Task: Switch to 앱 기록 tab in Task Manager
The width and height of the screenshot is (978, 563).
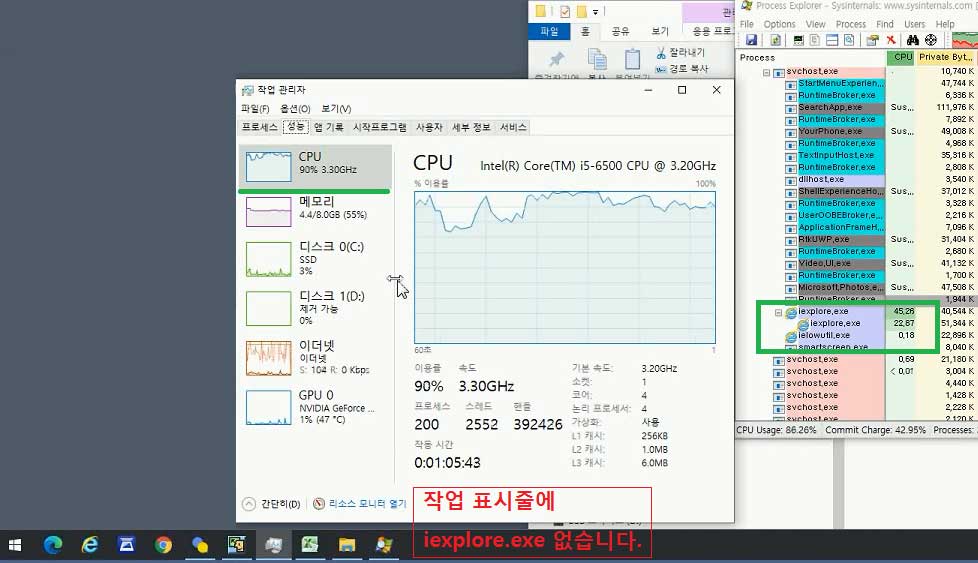Action: 329,127
